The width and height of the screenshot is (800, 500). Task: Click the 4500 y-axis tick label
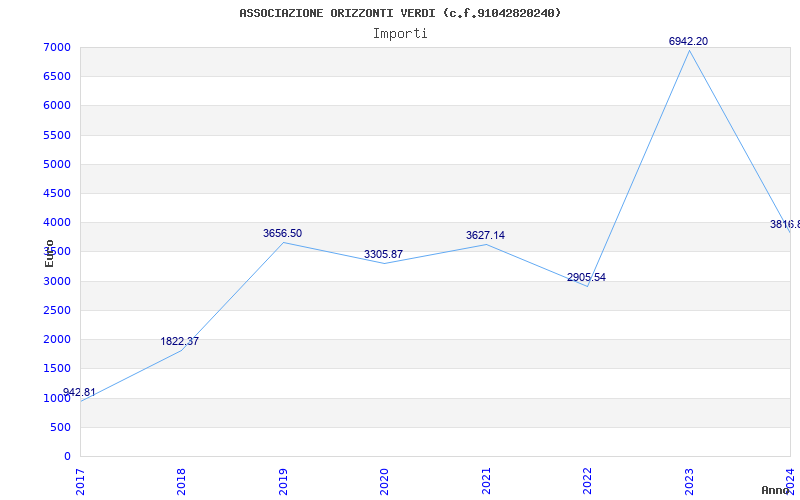click(x=57, y=193)
